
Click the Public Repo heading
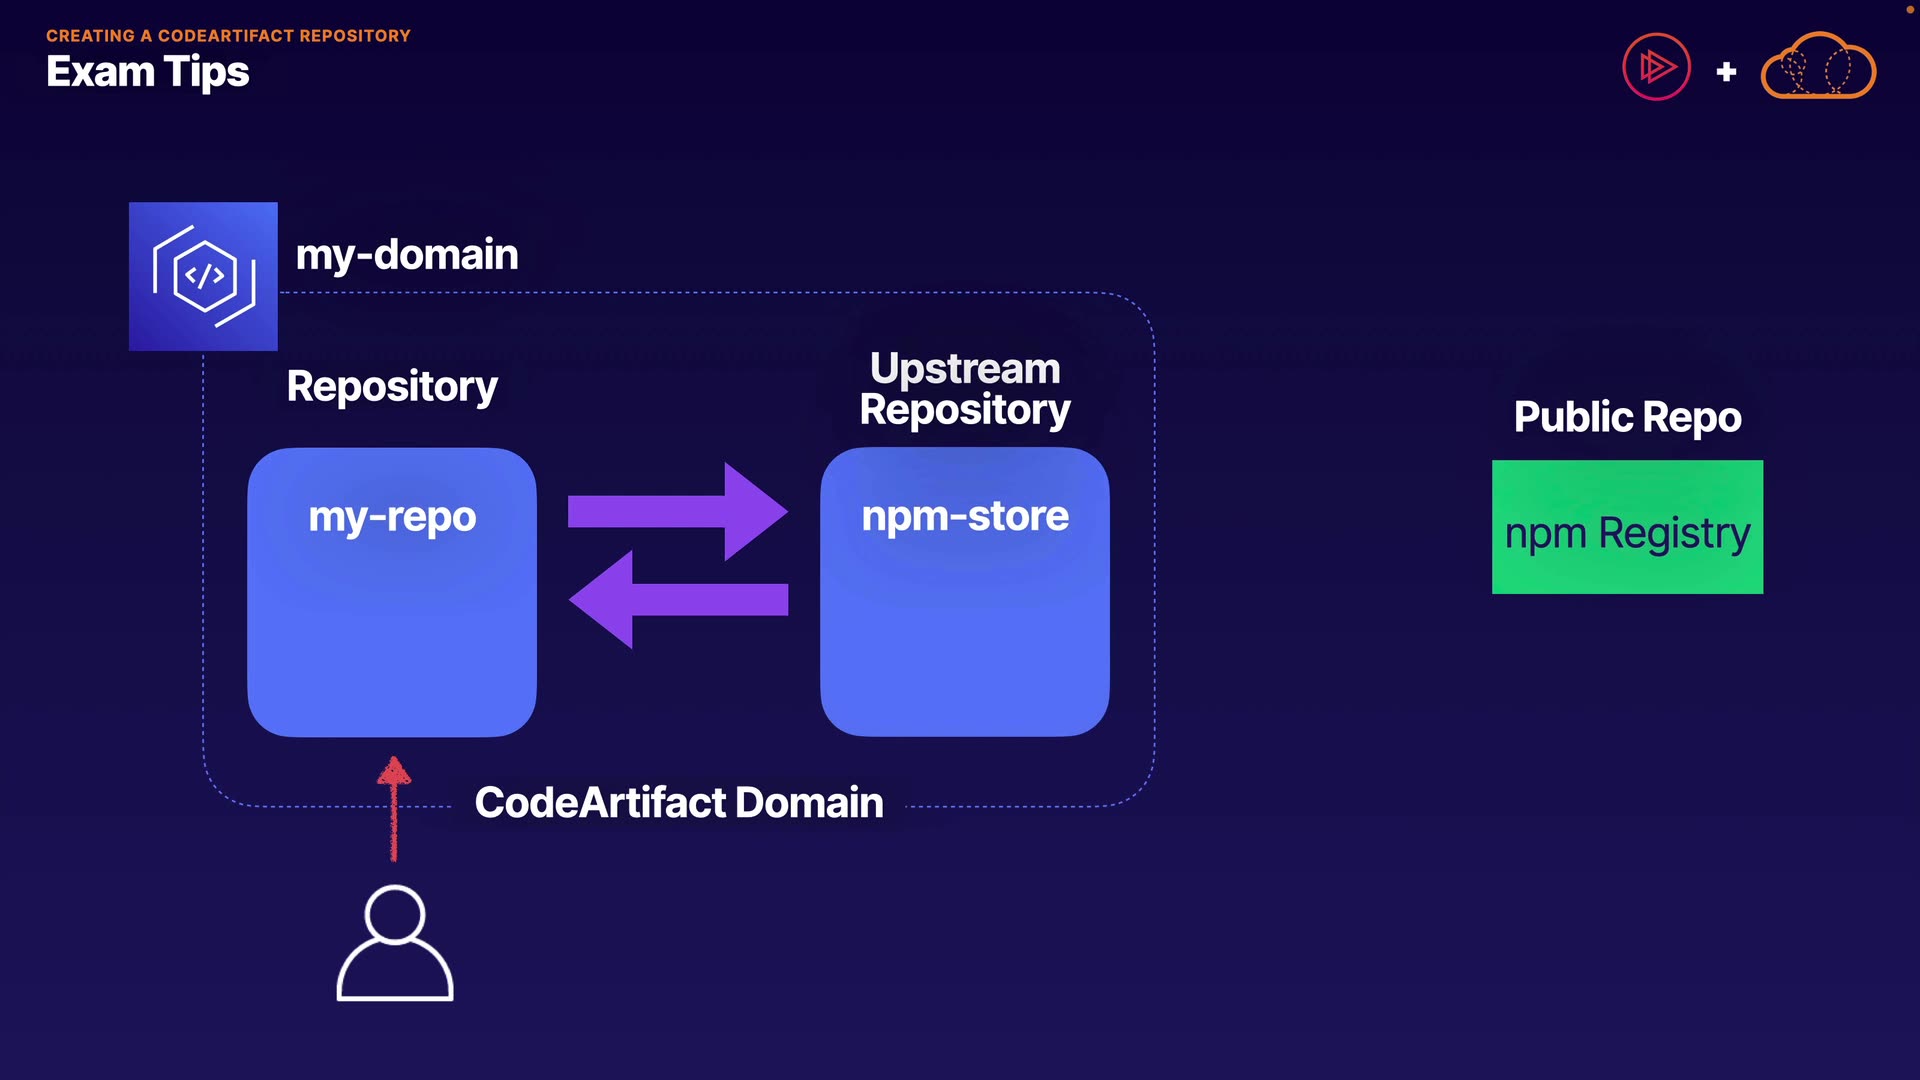click(1627, 417)
